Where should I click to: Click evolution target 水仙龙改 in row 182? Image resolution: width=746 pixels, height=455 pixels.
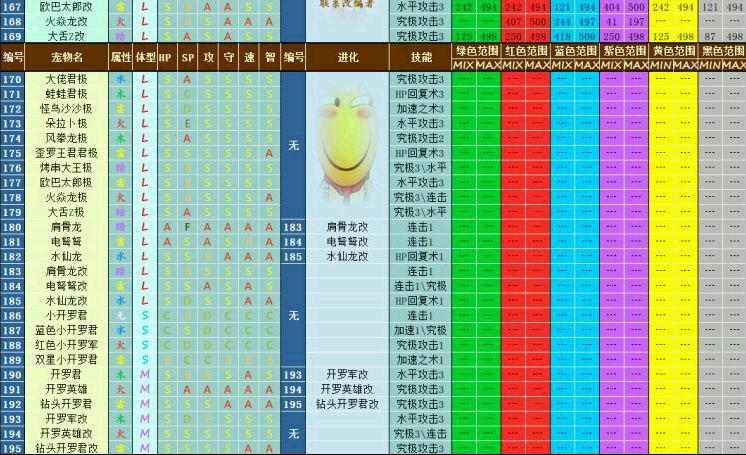coord(348,257)
